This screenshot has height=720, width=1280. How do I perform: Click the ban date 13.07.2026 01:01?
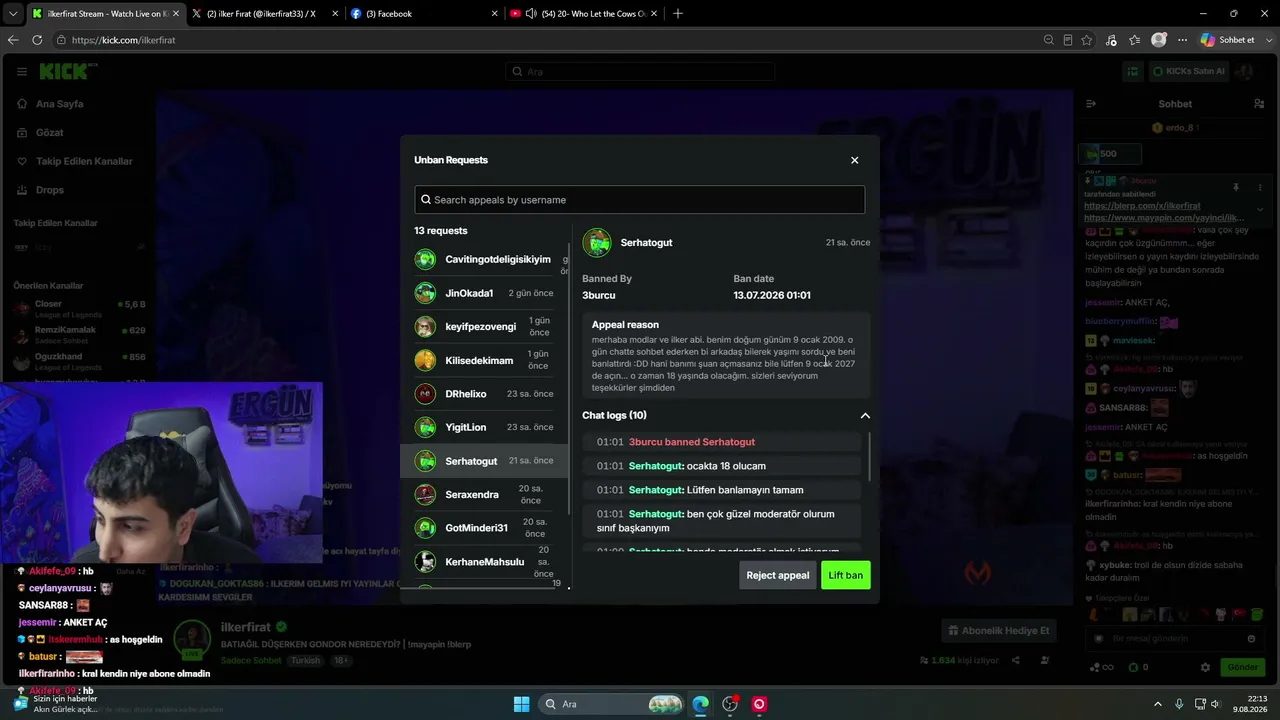coord(772,295)
